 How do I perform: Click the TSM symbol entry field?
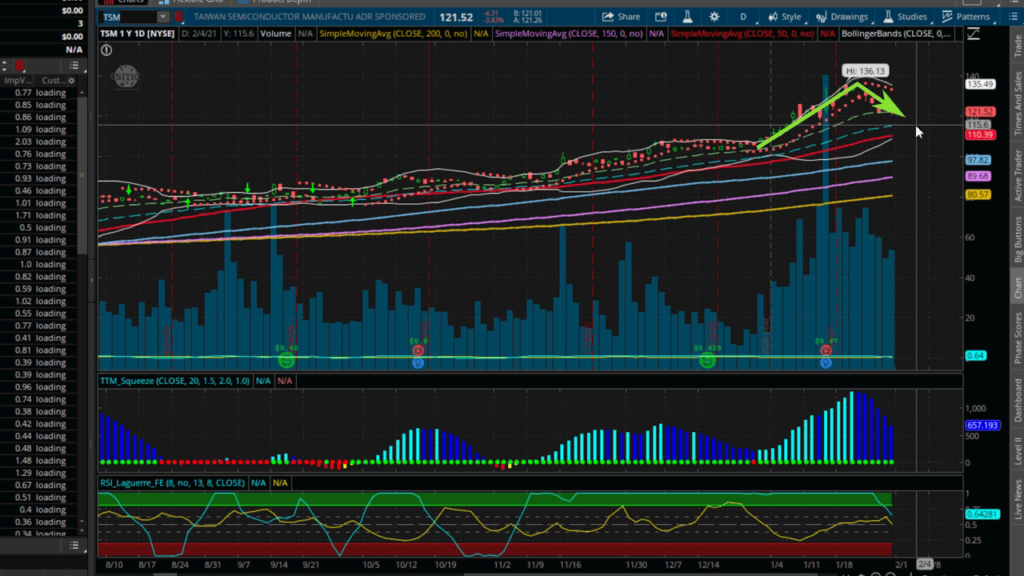tap(129, 17)
